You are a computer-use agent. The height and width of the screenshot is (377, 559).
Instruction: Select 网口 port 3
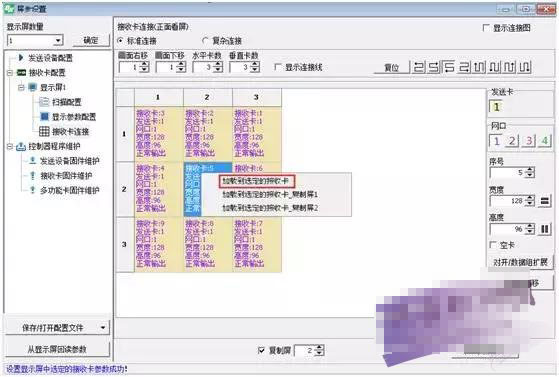click(528, 141)
